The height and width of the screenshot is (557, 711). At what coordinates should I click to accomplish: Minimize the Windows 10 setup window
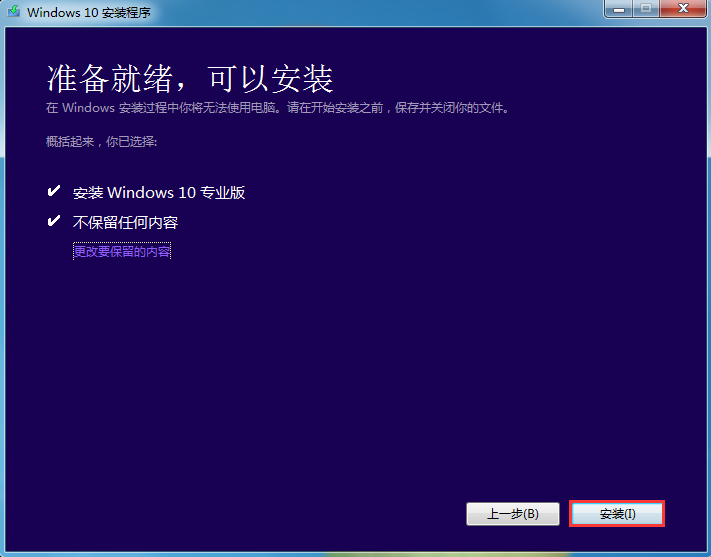click(x=618, y=9)
